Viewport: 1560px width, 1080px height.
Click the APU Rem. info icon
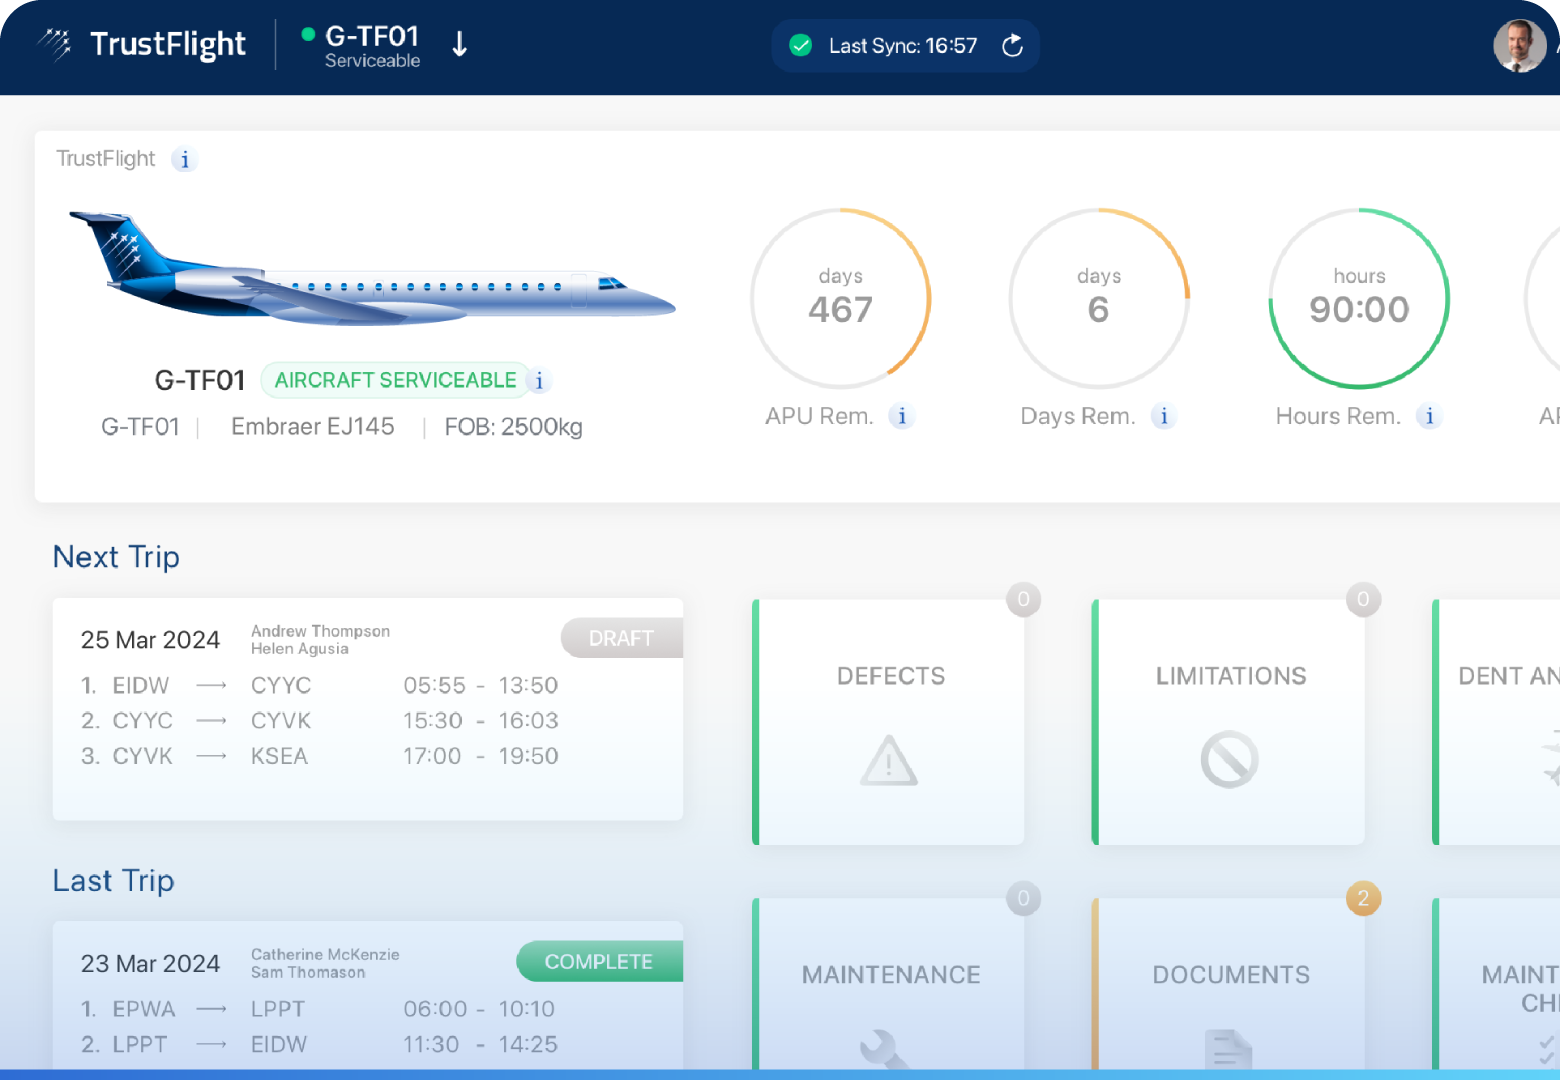[902, 417]
